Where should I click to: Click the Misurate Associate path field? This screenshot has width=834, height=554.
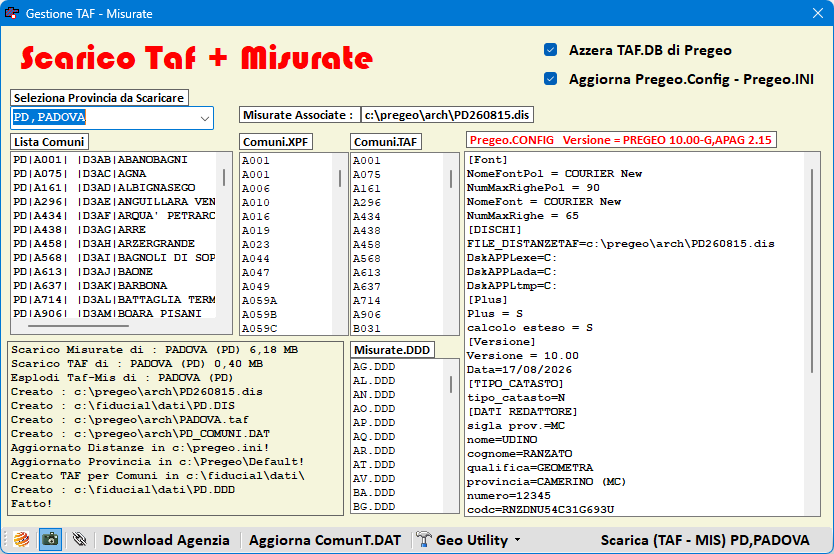point(447,115)
